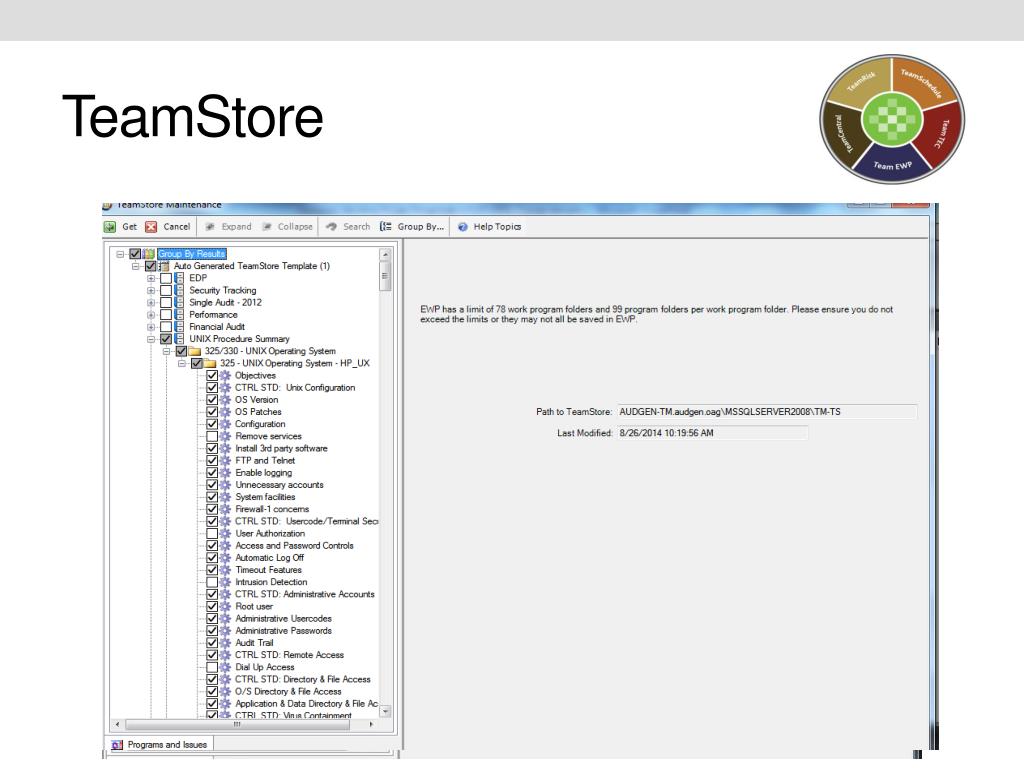The width and height of the screenshot is (1024, 768).
Task: Click the tree scroll right arrow
Action: [x=371, y=724]
